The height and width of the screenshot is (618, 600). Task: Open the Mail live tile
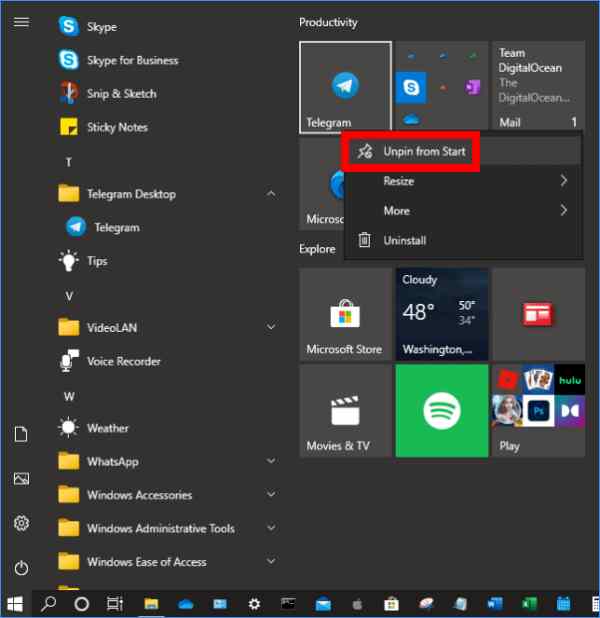[539, 86]
